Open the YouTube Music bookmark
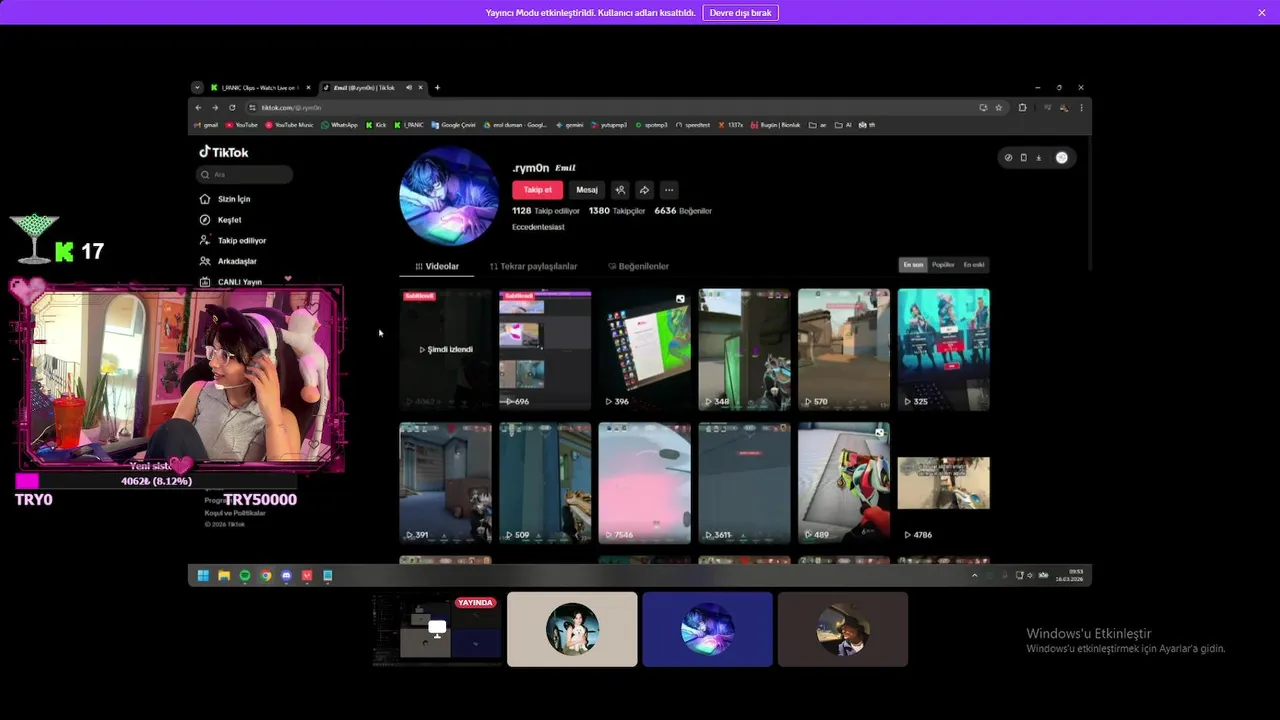 tap(289, 125)
